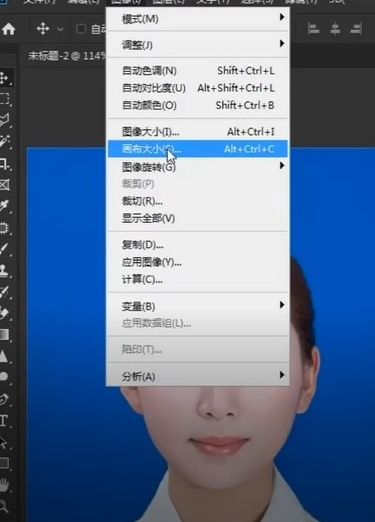
Task: Select the History Brush tool
Action: tap(5, 292)
